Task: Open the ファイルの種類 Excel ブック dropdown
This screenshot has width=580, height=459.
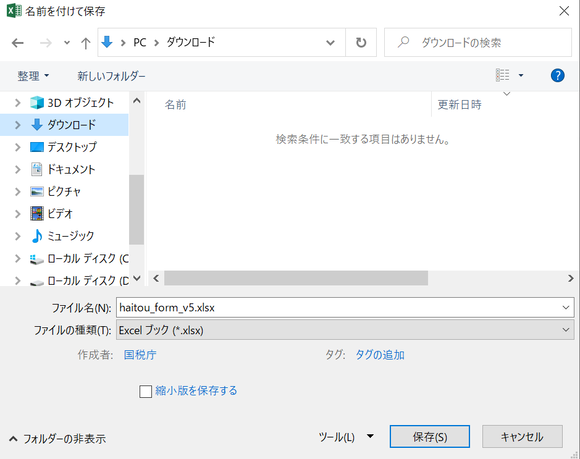Action: [x=345, y=330]
